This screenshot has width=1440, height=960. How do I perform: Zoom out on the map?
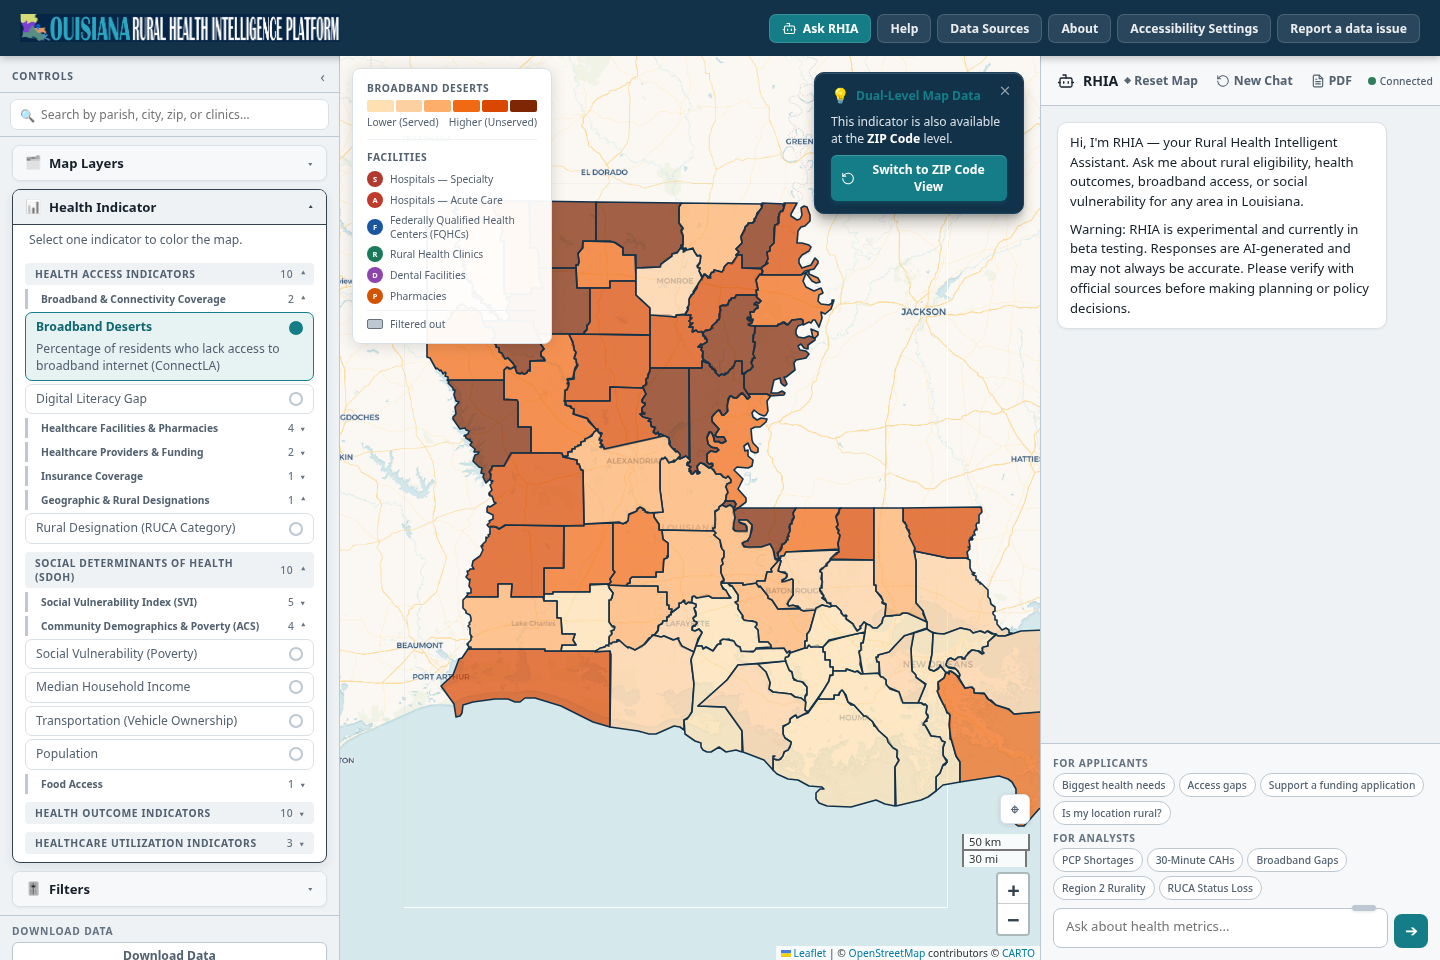coord(1013,919)
